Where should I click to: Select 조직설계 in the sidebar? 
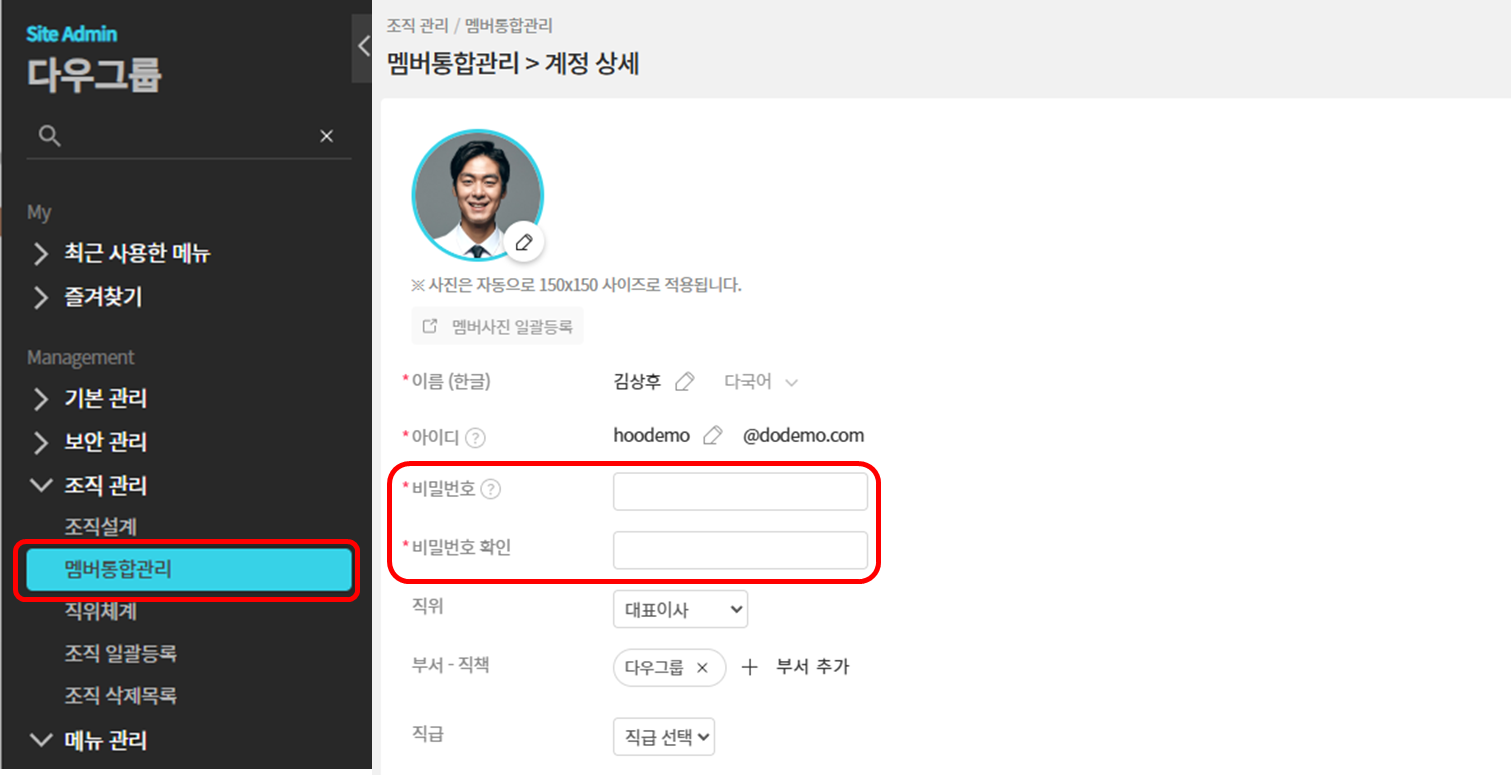pyautogui.click(x=100, y=526)
